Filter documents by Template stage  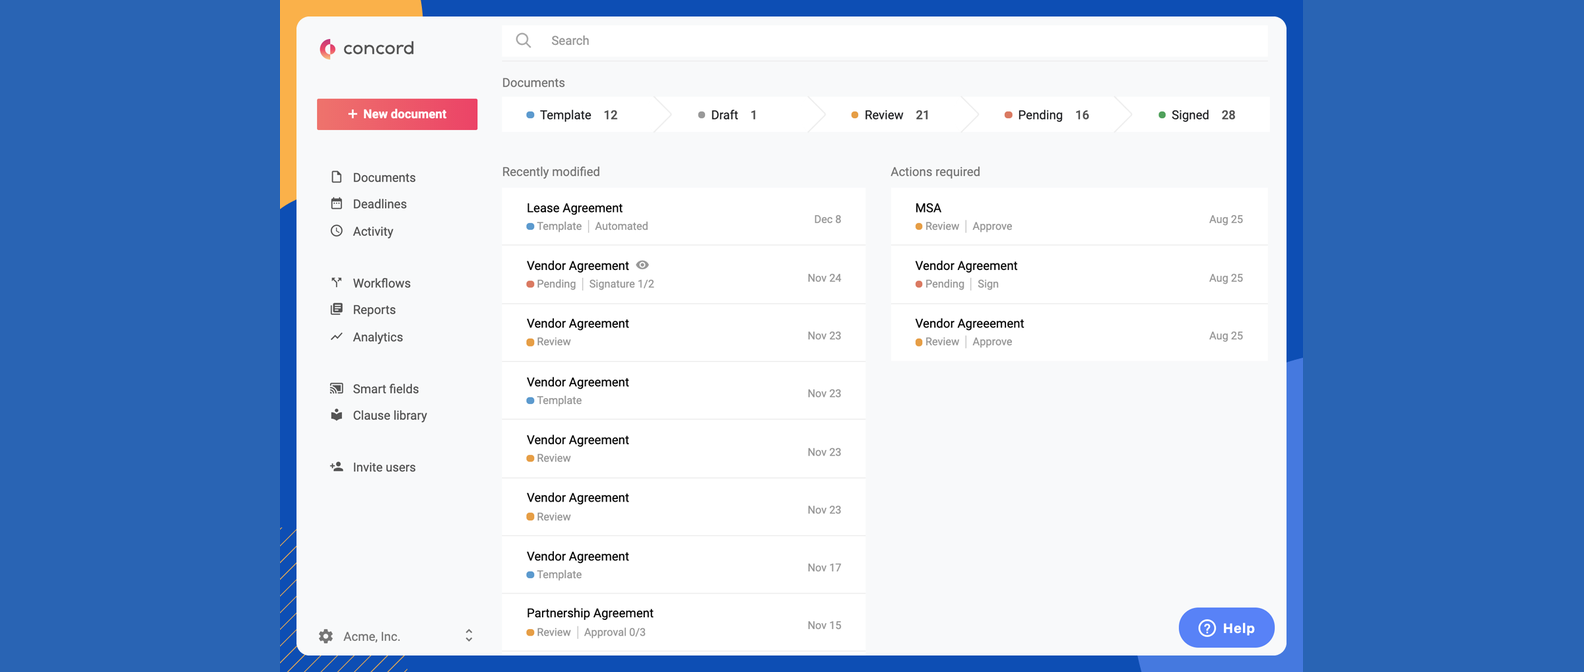pyautogui.click(x=577, y=115)
